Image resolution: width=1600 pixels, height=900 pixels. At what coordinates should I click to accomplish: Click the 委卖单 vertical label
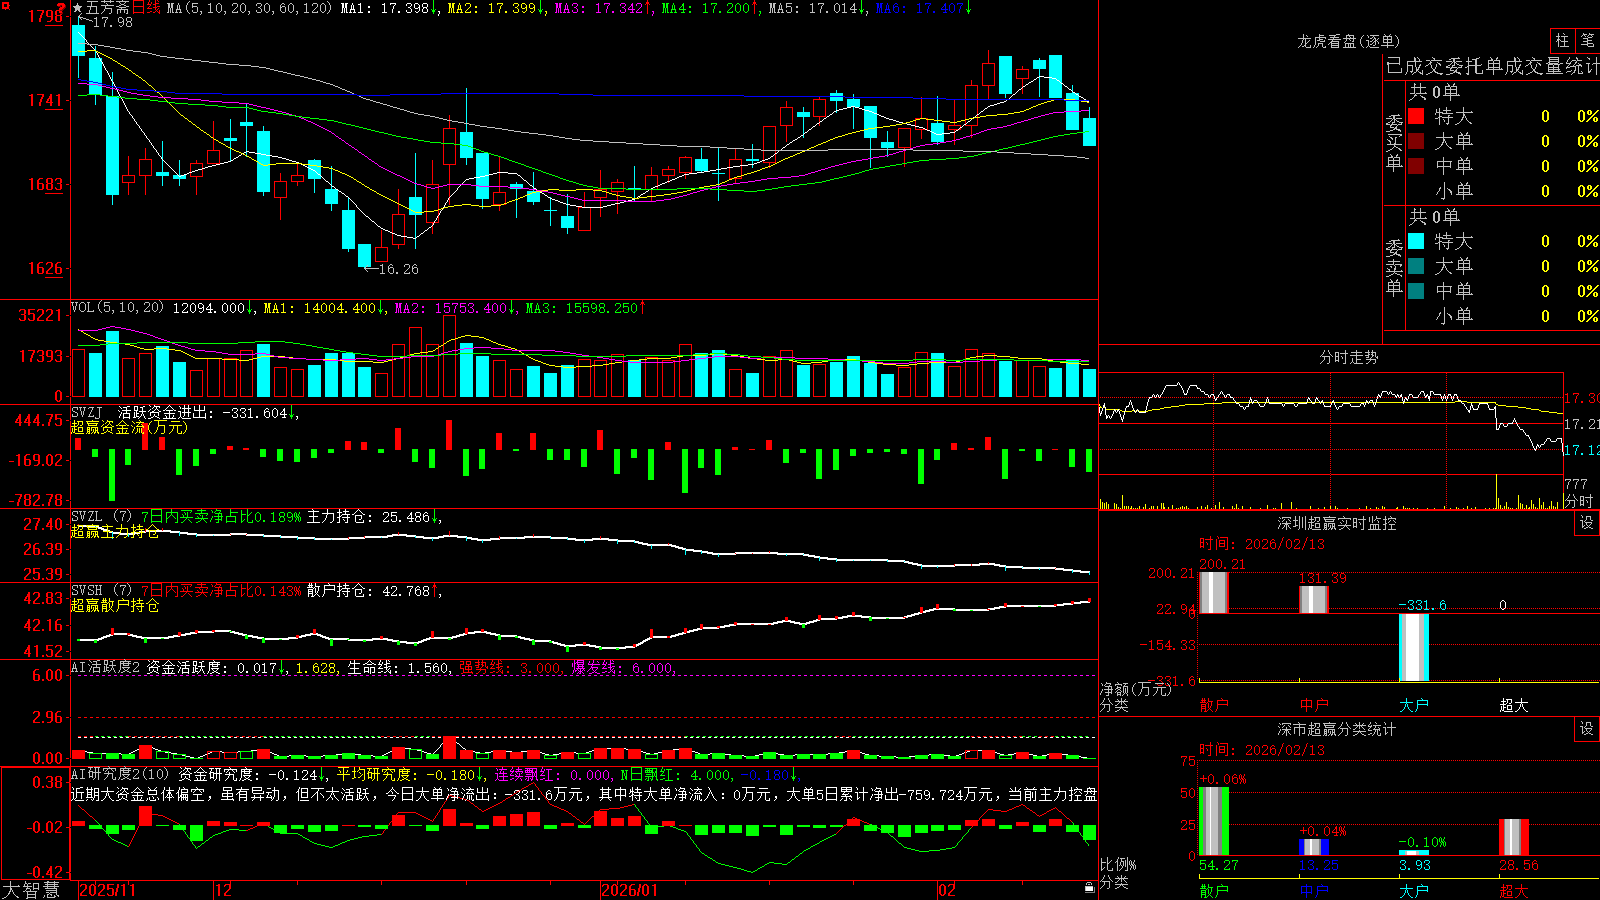point(1394,267)
